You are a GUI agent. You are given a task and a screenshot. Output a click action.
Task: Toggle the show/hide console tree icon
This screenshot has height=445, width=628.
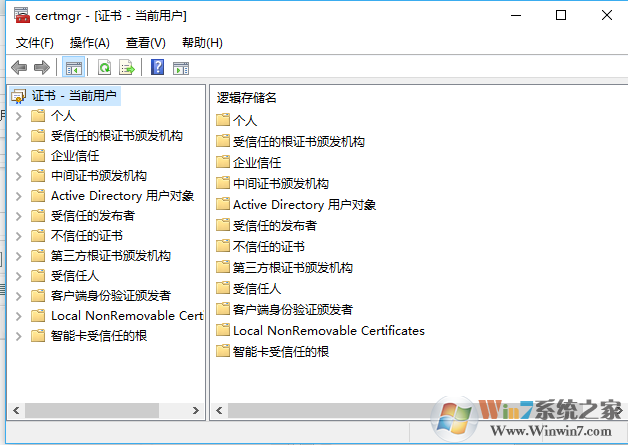(x=73, y=67)
